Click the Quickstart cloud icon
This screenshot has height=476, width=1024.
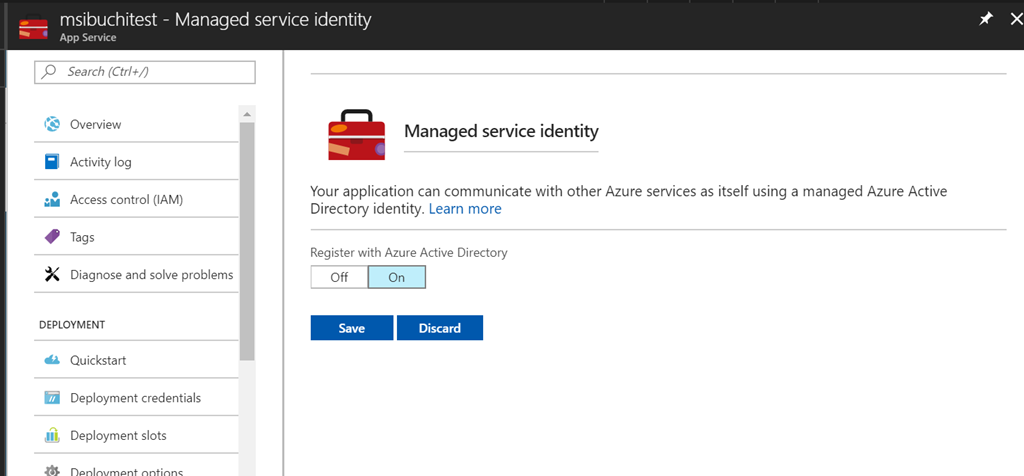(x=52, y=360)
